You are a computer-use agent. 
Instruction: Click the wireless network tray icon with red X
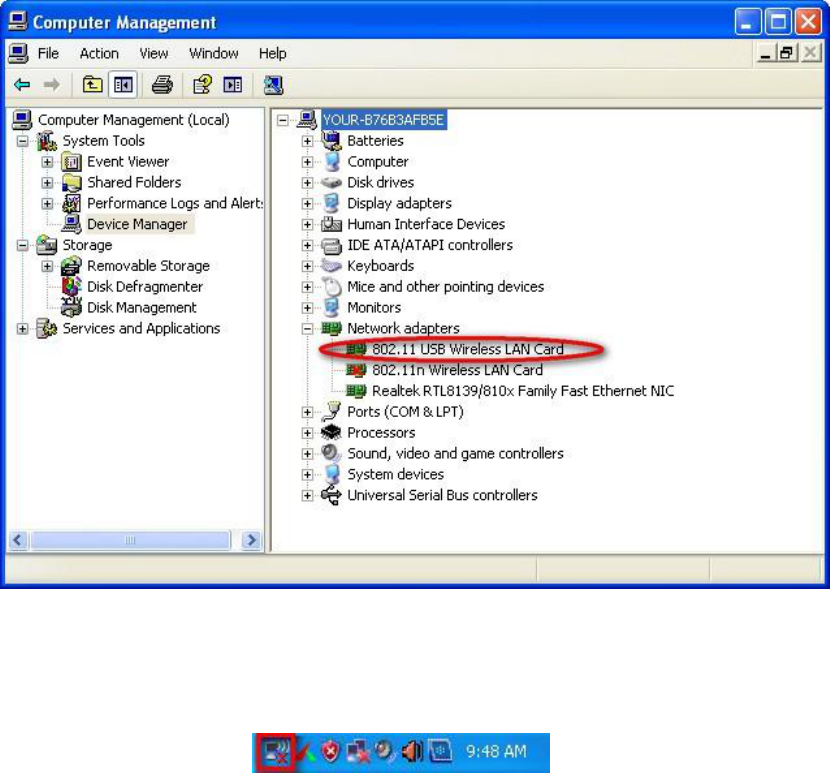(x=275, y=752)
